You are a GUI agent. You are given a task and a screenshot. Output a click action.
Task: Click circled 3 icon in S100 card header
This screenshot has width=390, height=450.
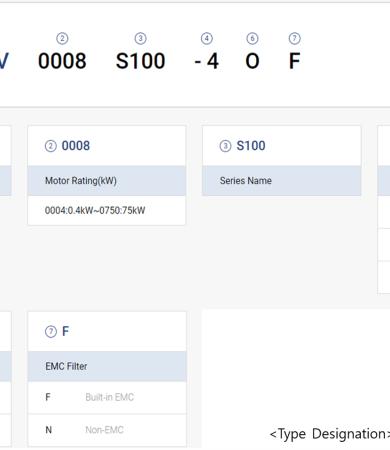225,146
